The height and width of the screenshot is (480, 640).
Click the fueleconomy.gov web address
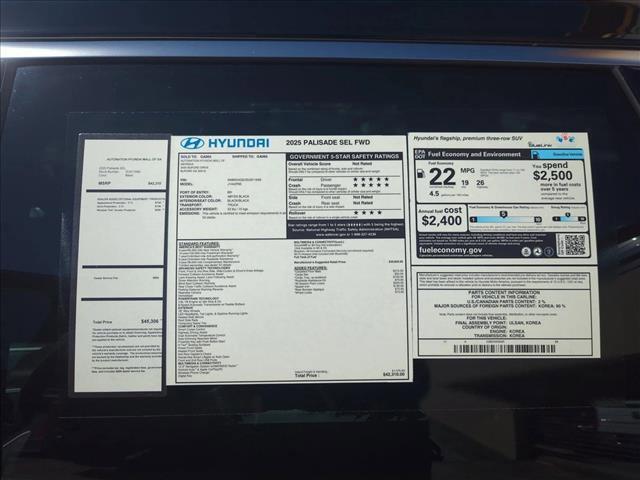[450, 250]
